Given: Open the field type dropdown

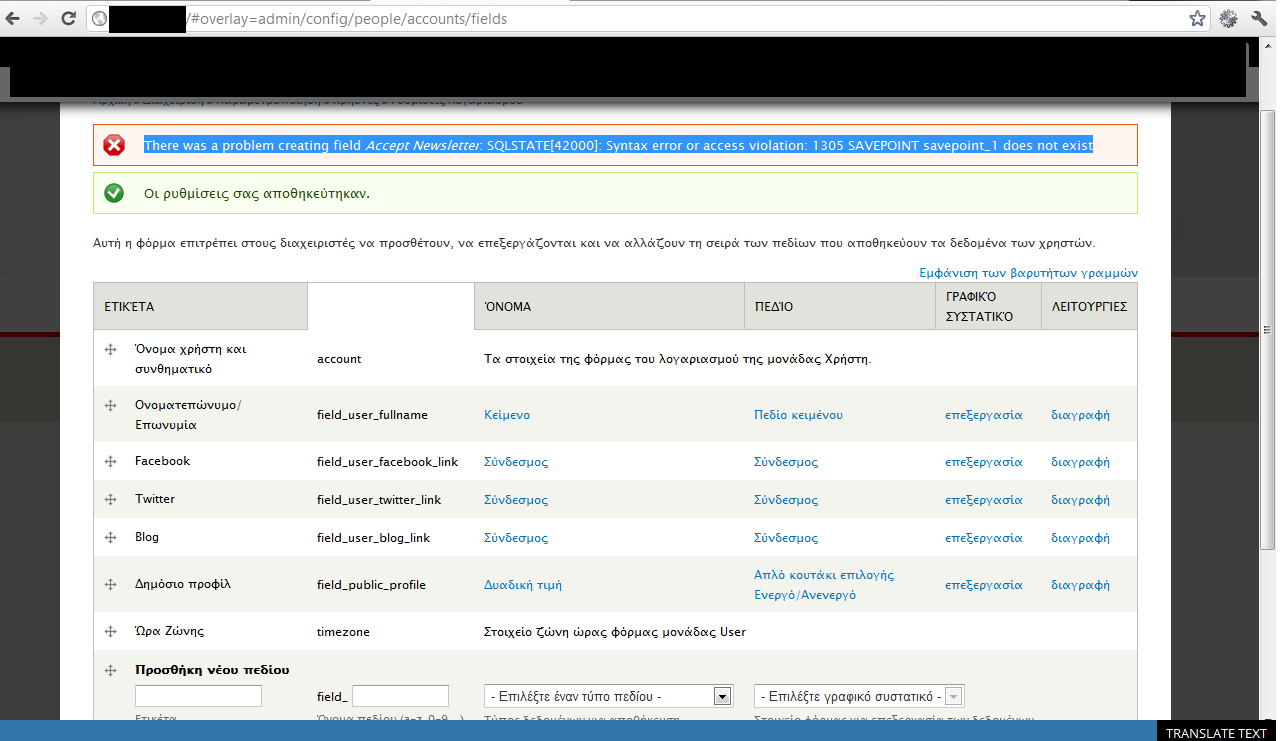Looking at the screenshot, I should (x=608, y=696).
